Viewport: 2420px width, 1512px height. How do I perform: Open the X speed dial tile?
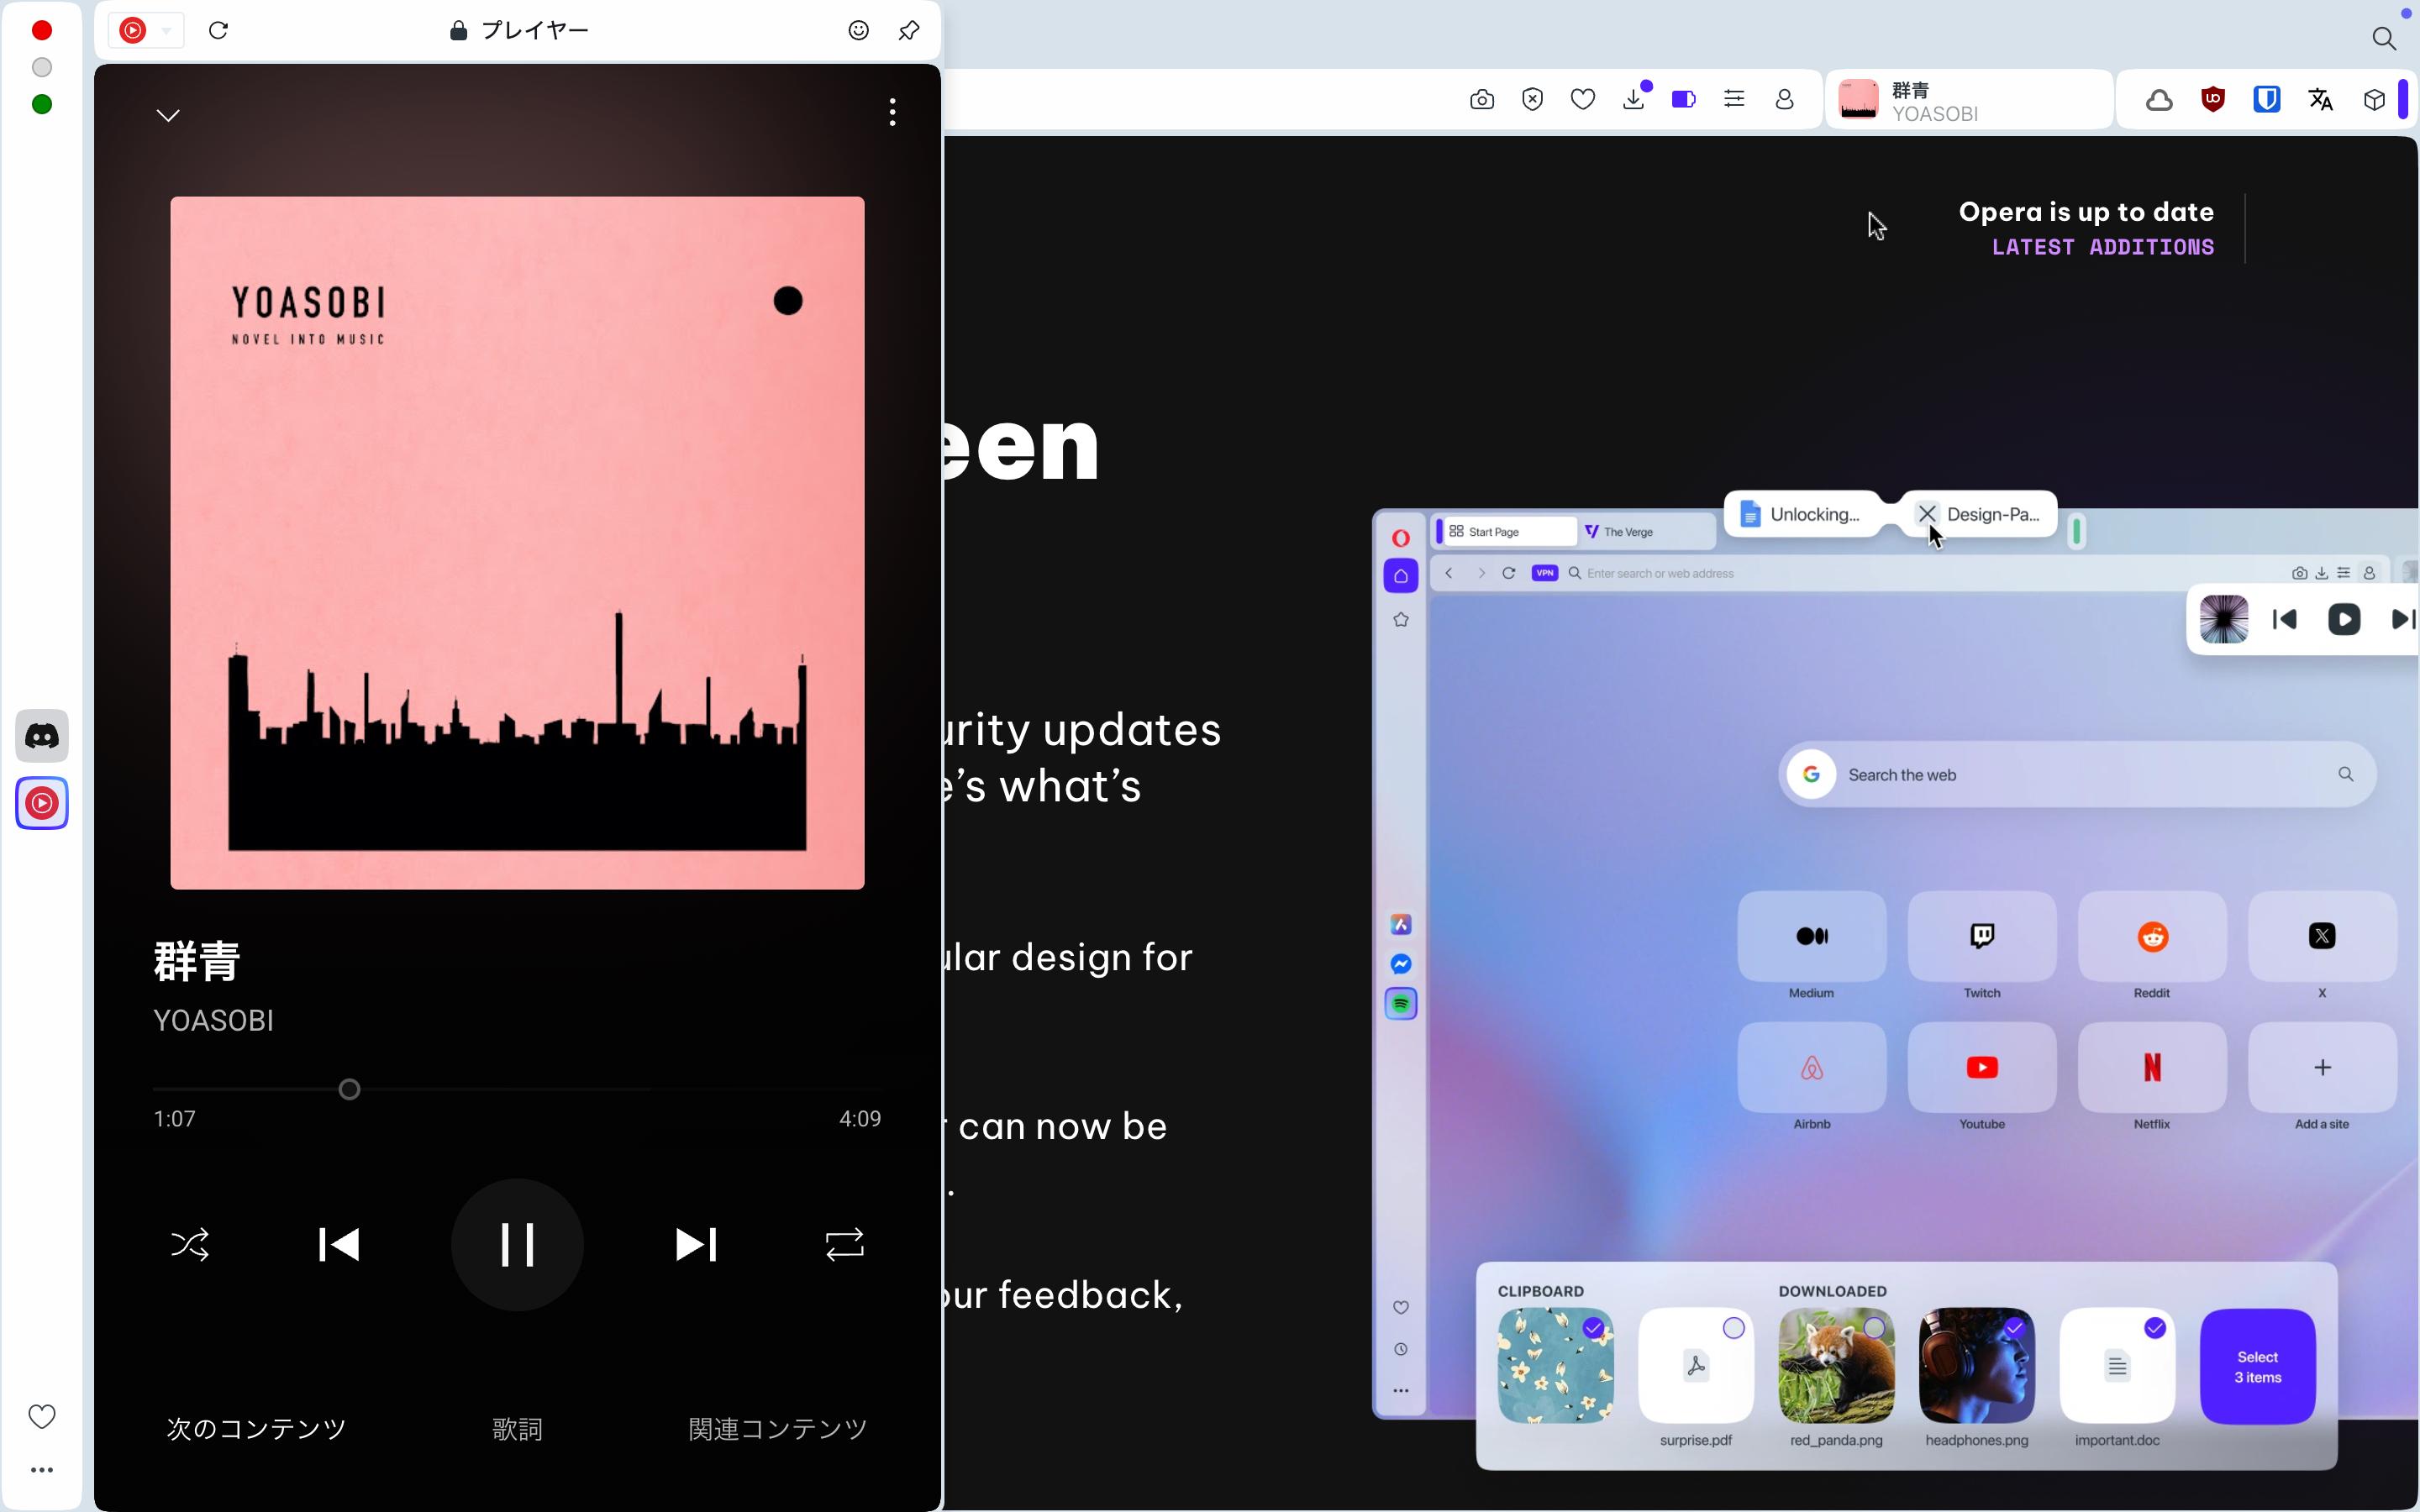[2322, 937]
